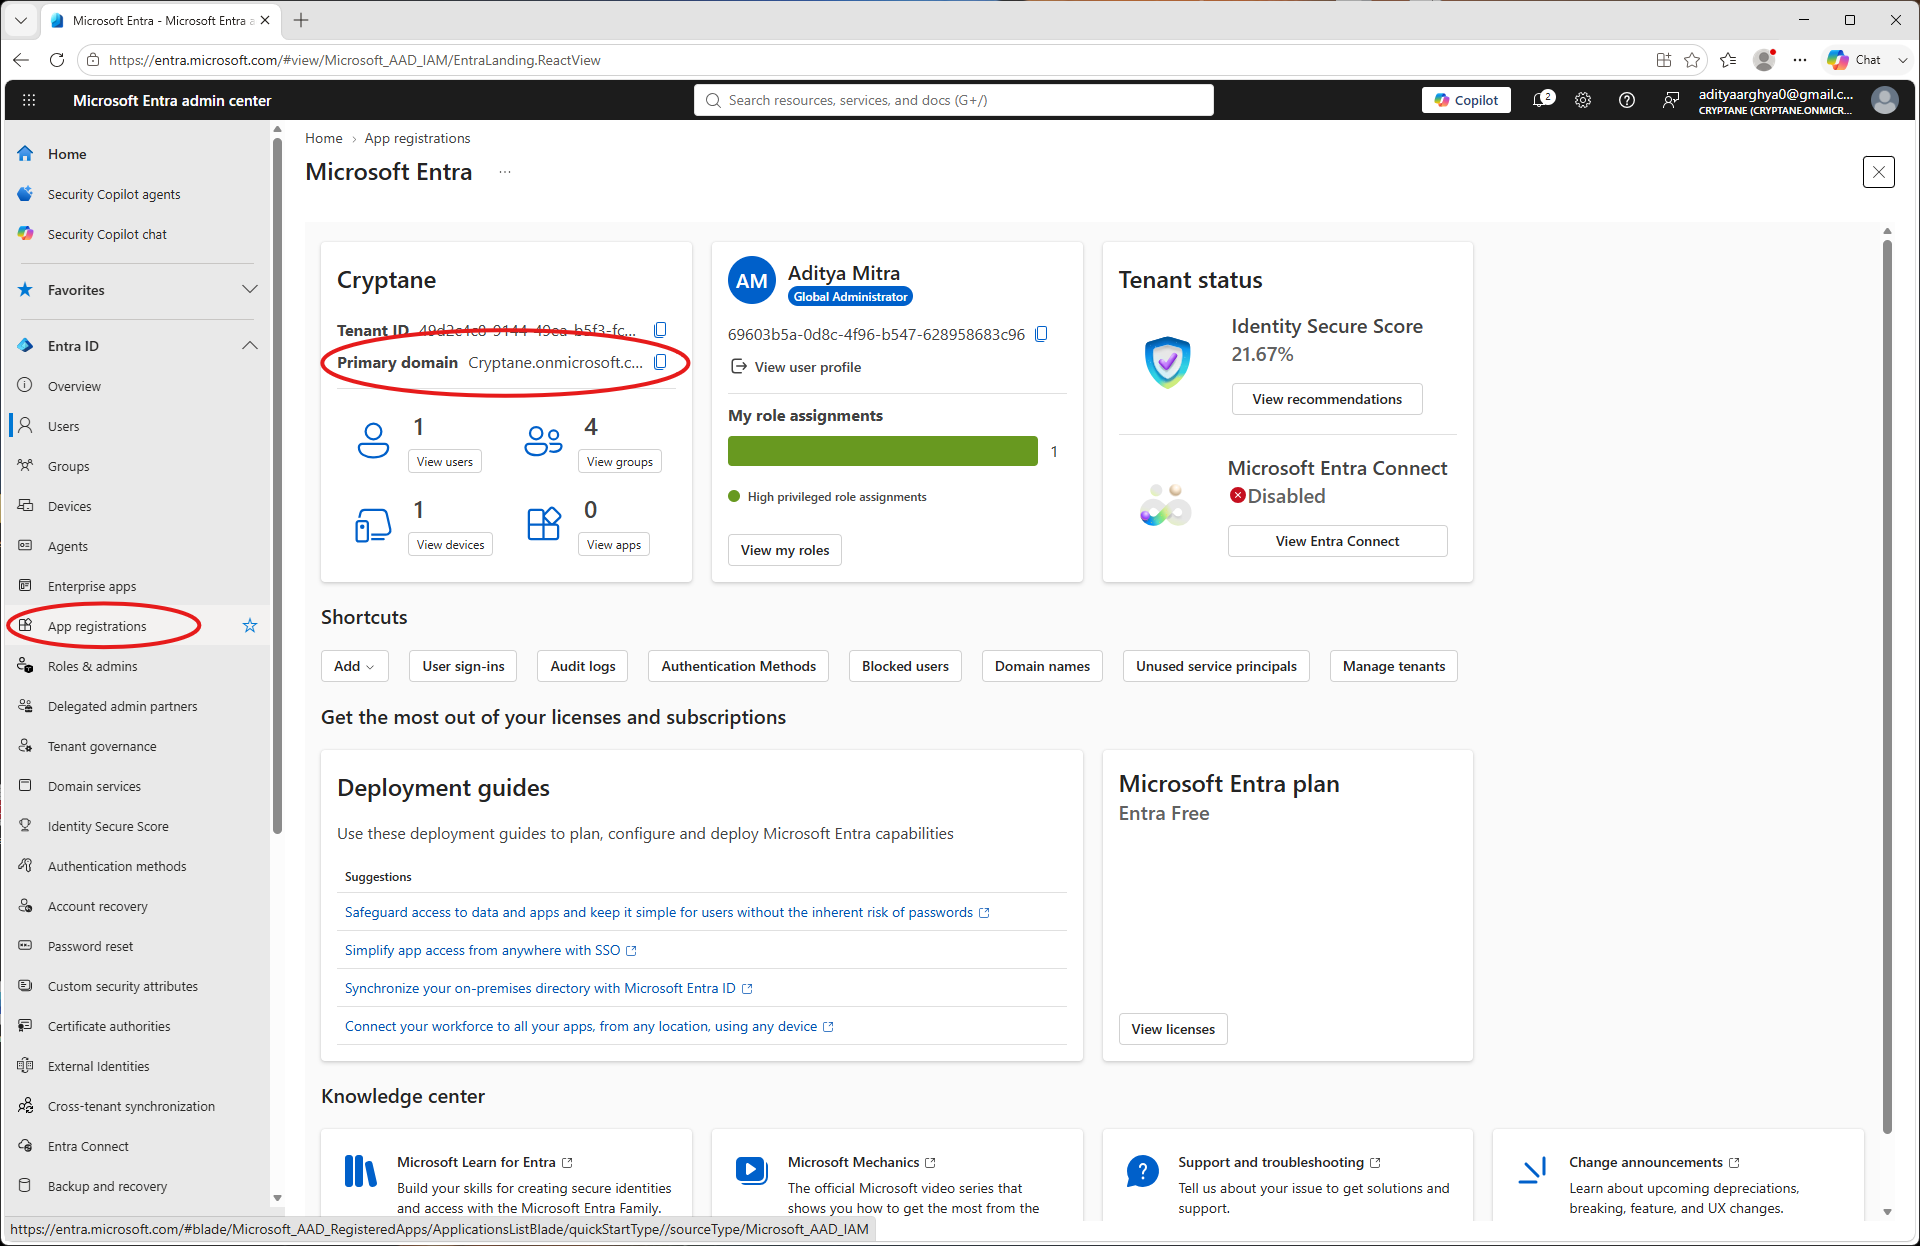Focus the Search resources search box
This screenshot has width=1920, height=1246.
click(954, 100)
